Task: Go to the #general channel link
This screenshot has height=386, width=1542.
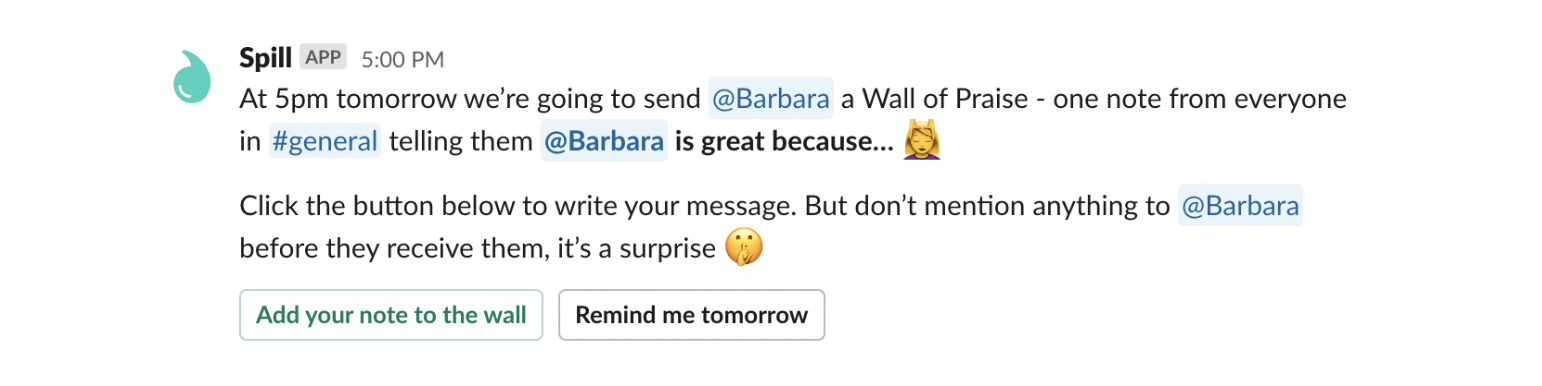Action: (324, 141)
